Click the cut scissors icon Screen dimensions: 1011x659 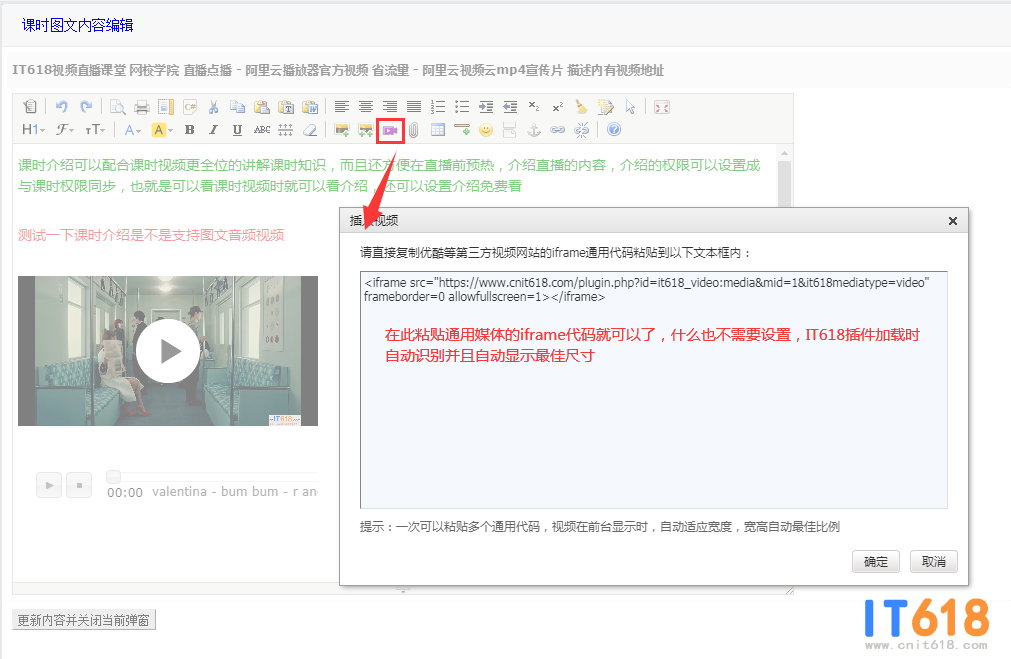pos(213,107)
